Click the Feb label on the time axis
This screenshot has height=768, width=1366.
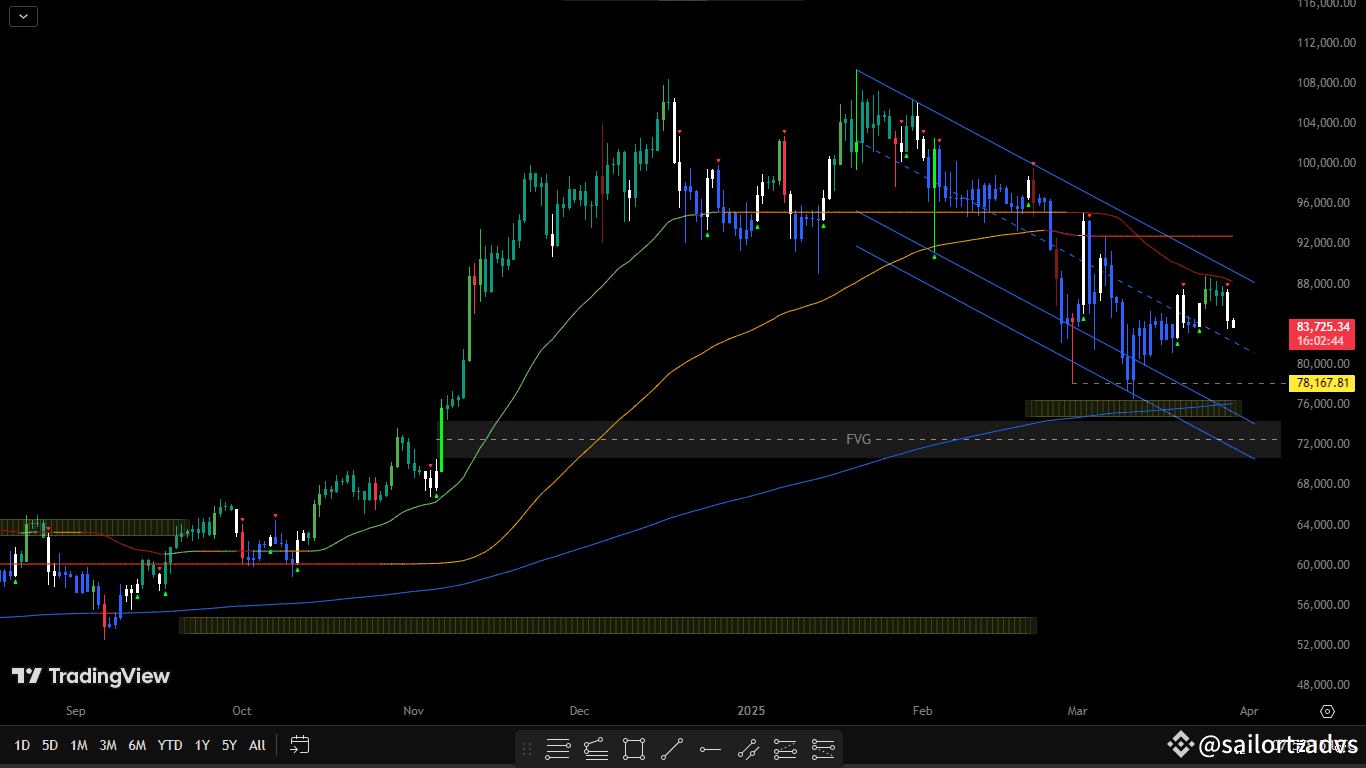point(922,711)
